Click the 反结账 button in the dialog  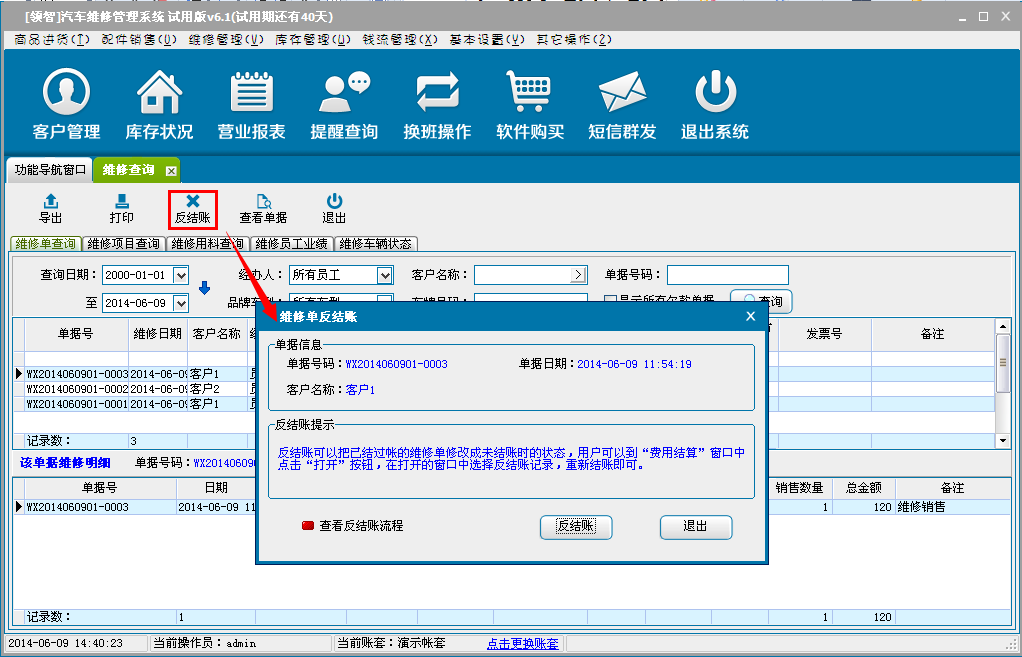575,526
